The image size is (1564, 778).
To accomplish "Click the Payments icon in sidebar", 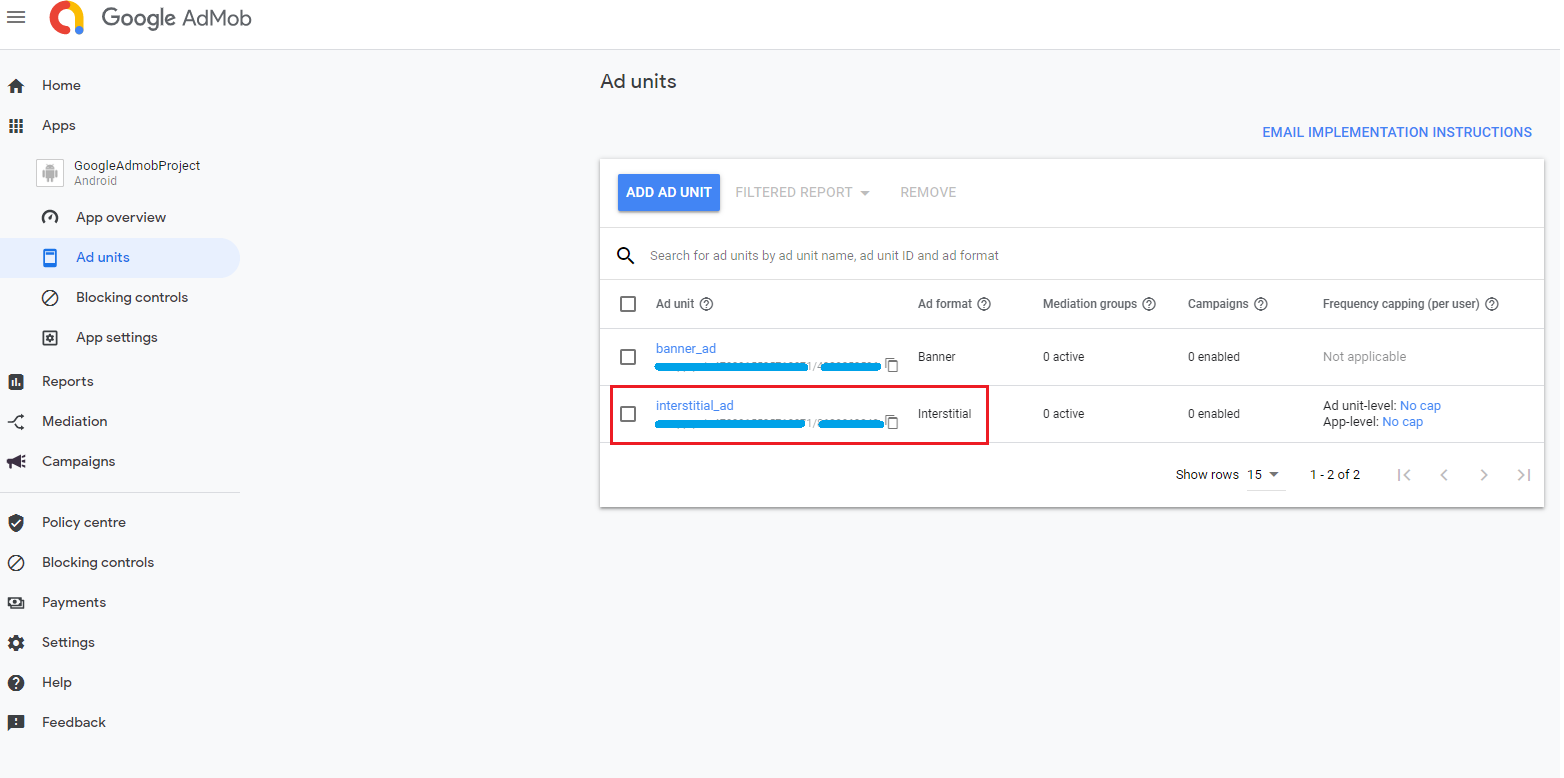I will pyautogui.click(x=16, y=603).
